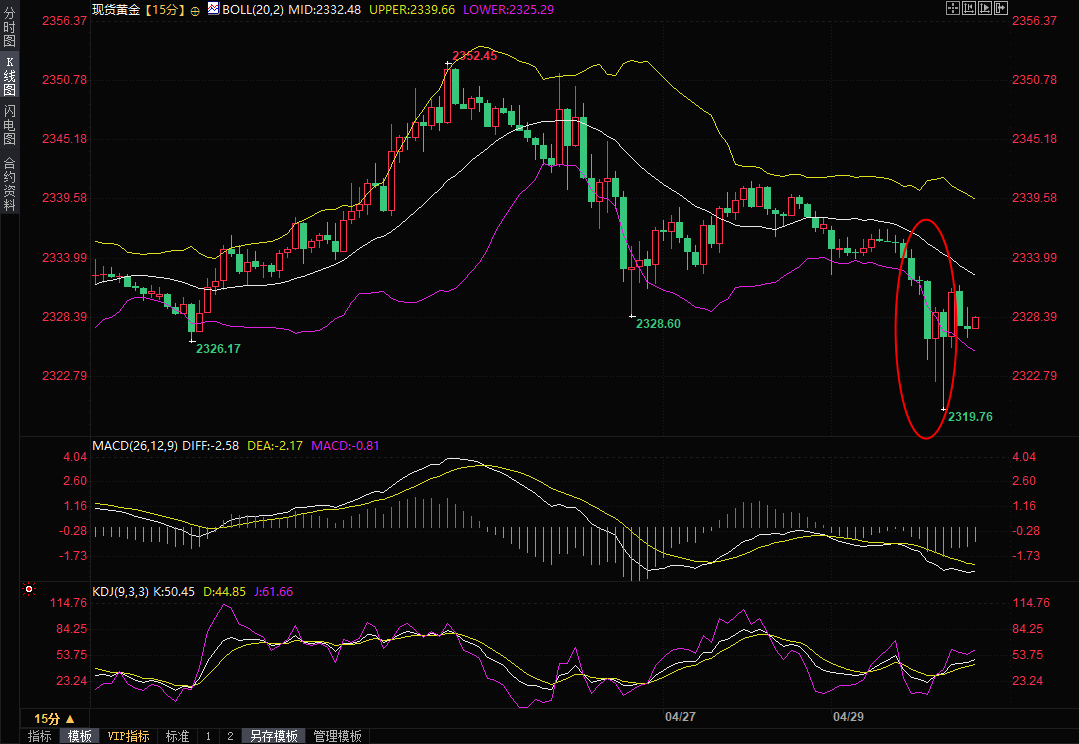Screen dimensions: 1079x744
Task: Click the red gear icon beside KDJ
Action: click(x=29, y=591)
